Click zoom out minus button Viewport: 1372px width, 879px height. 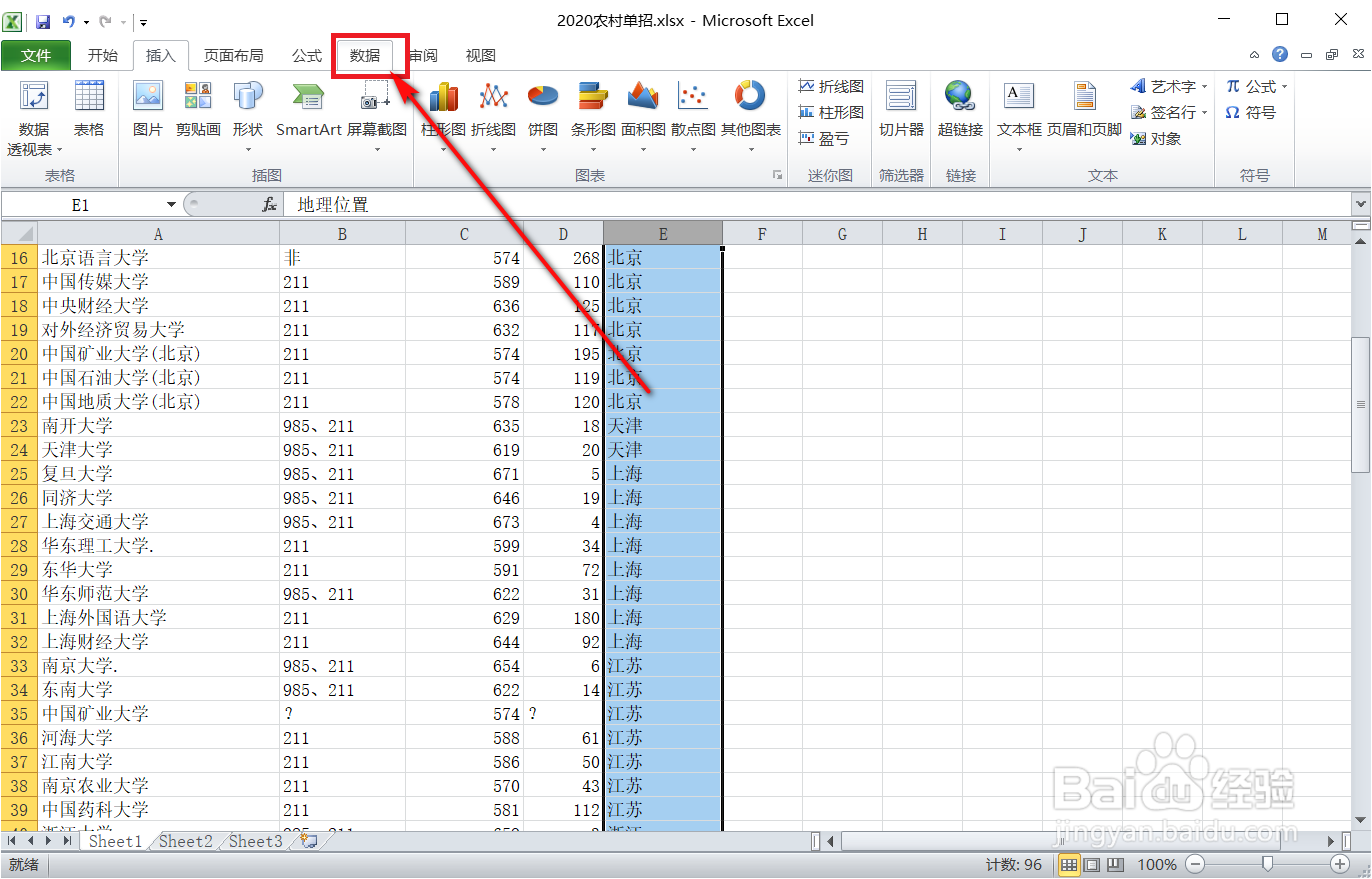coord(1195,864)
